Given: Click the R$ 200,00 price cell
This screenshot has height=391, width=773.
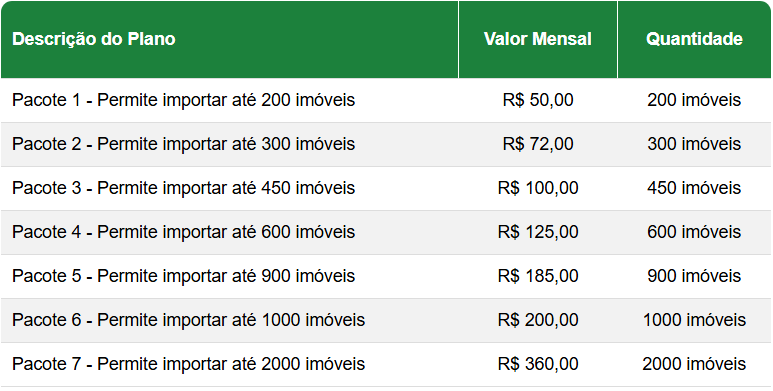Looking at the screenshot, I should (x=538, y=320).
